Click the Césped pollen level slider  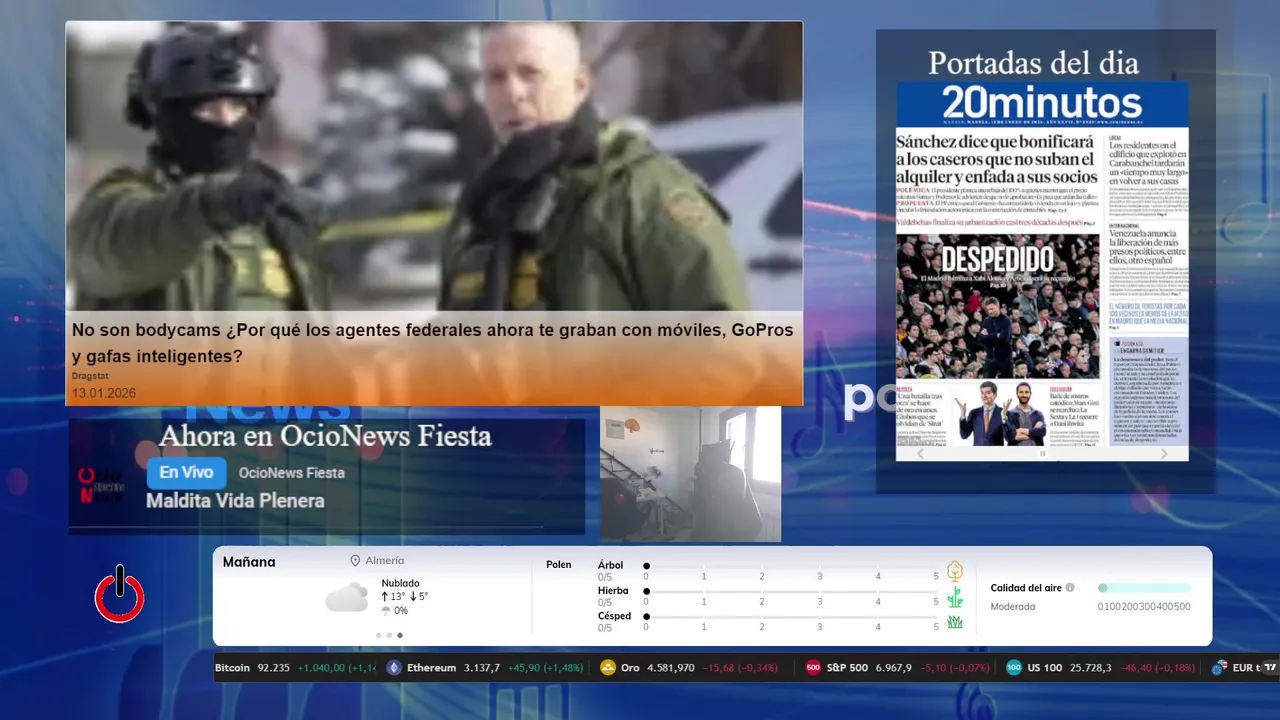coord(791,617)
